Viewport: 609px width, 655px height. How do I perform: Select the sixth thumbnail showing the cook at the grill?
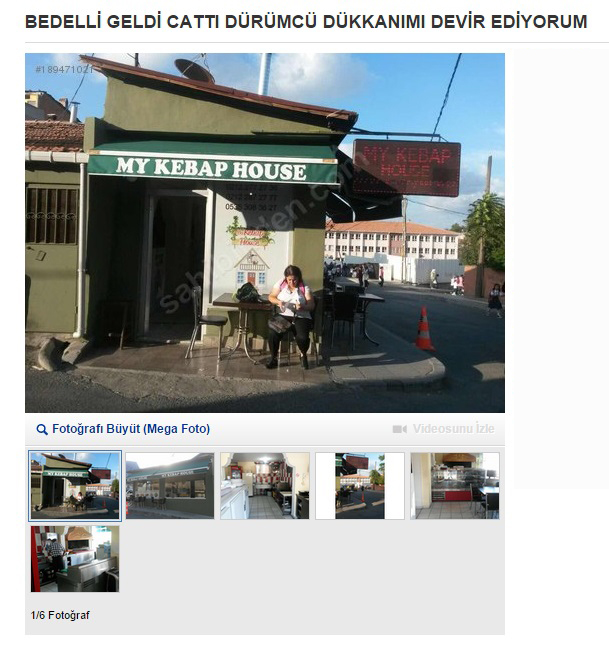point(75,559)
